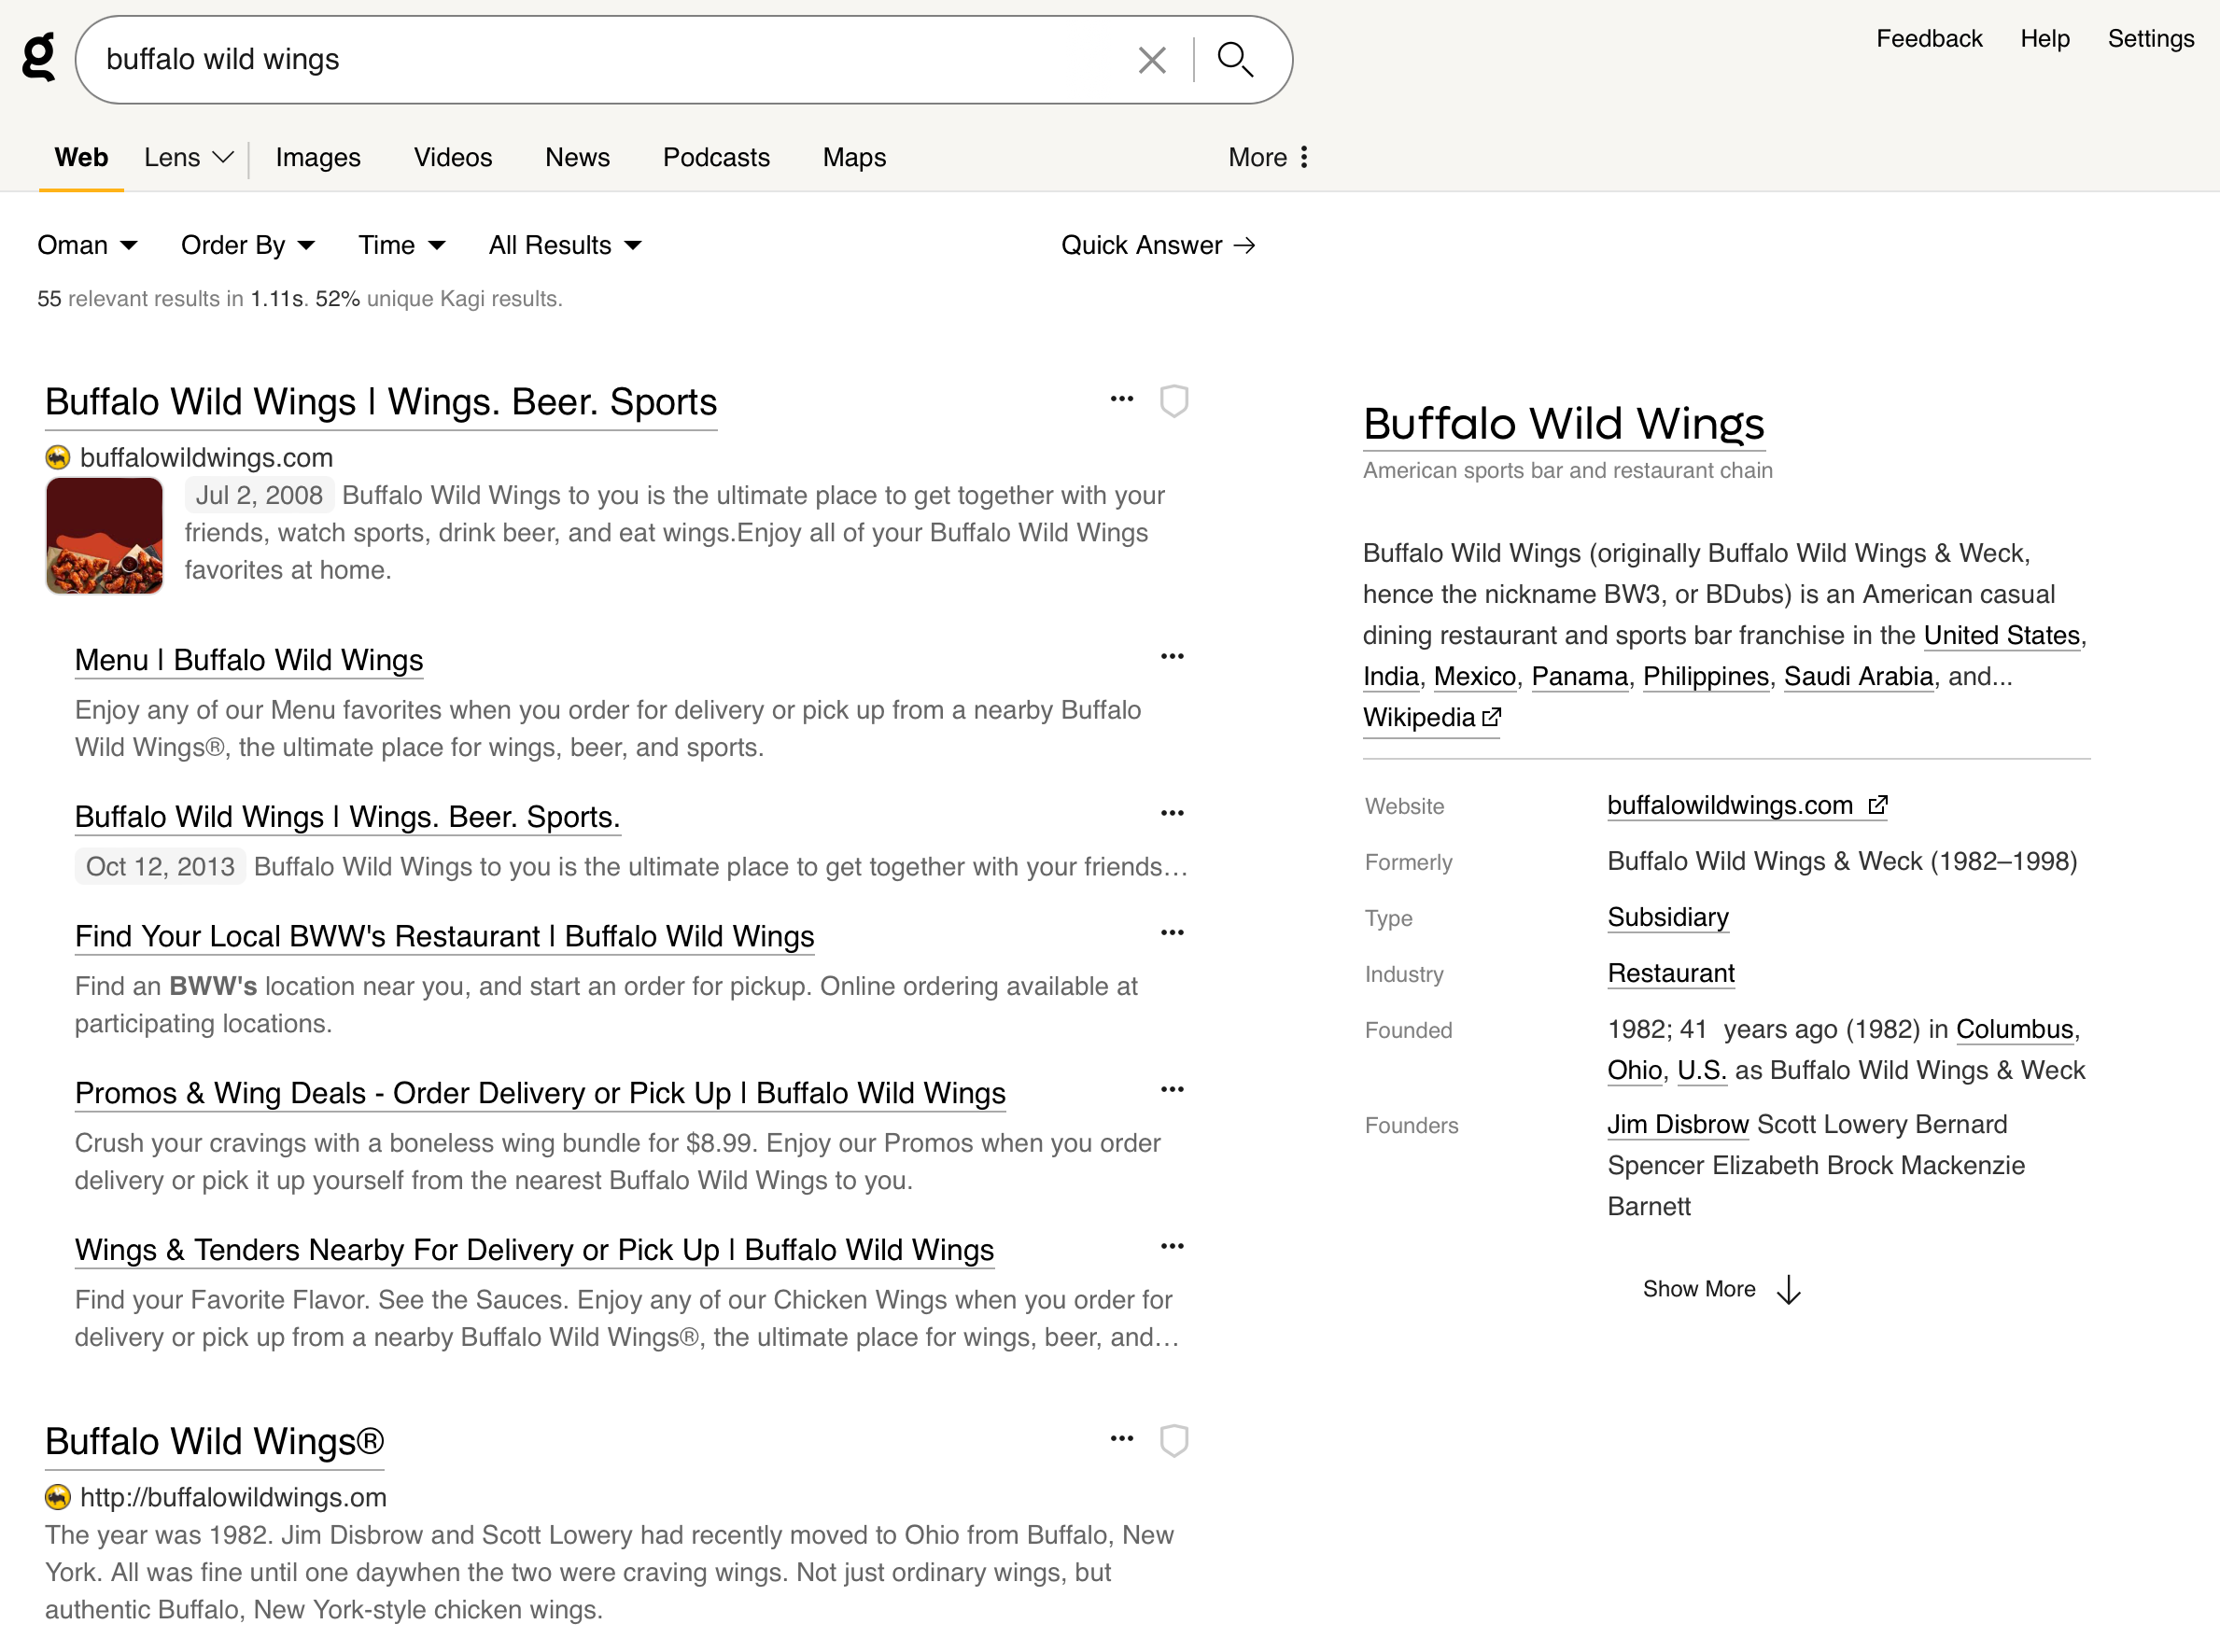The height and width of the screenshot is (1652, 2220).
Task: Focus the search input field
Action: (x=610, y=60)
